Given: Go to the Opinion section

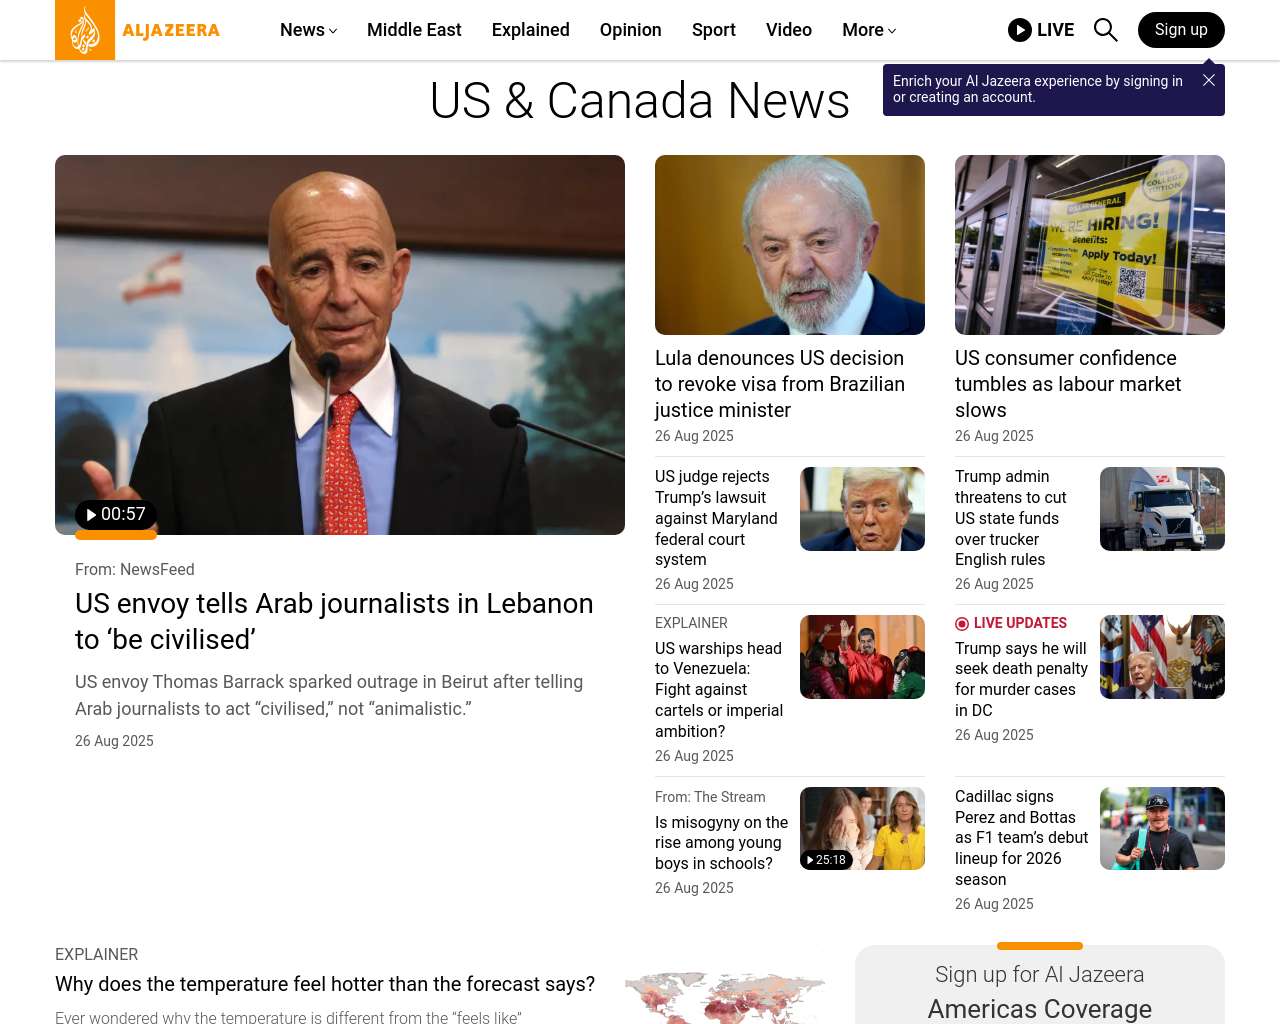Looking at the screenshot, I should [631, 30].
